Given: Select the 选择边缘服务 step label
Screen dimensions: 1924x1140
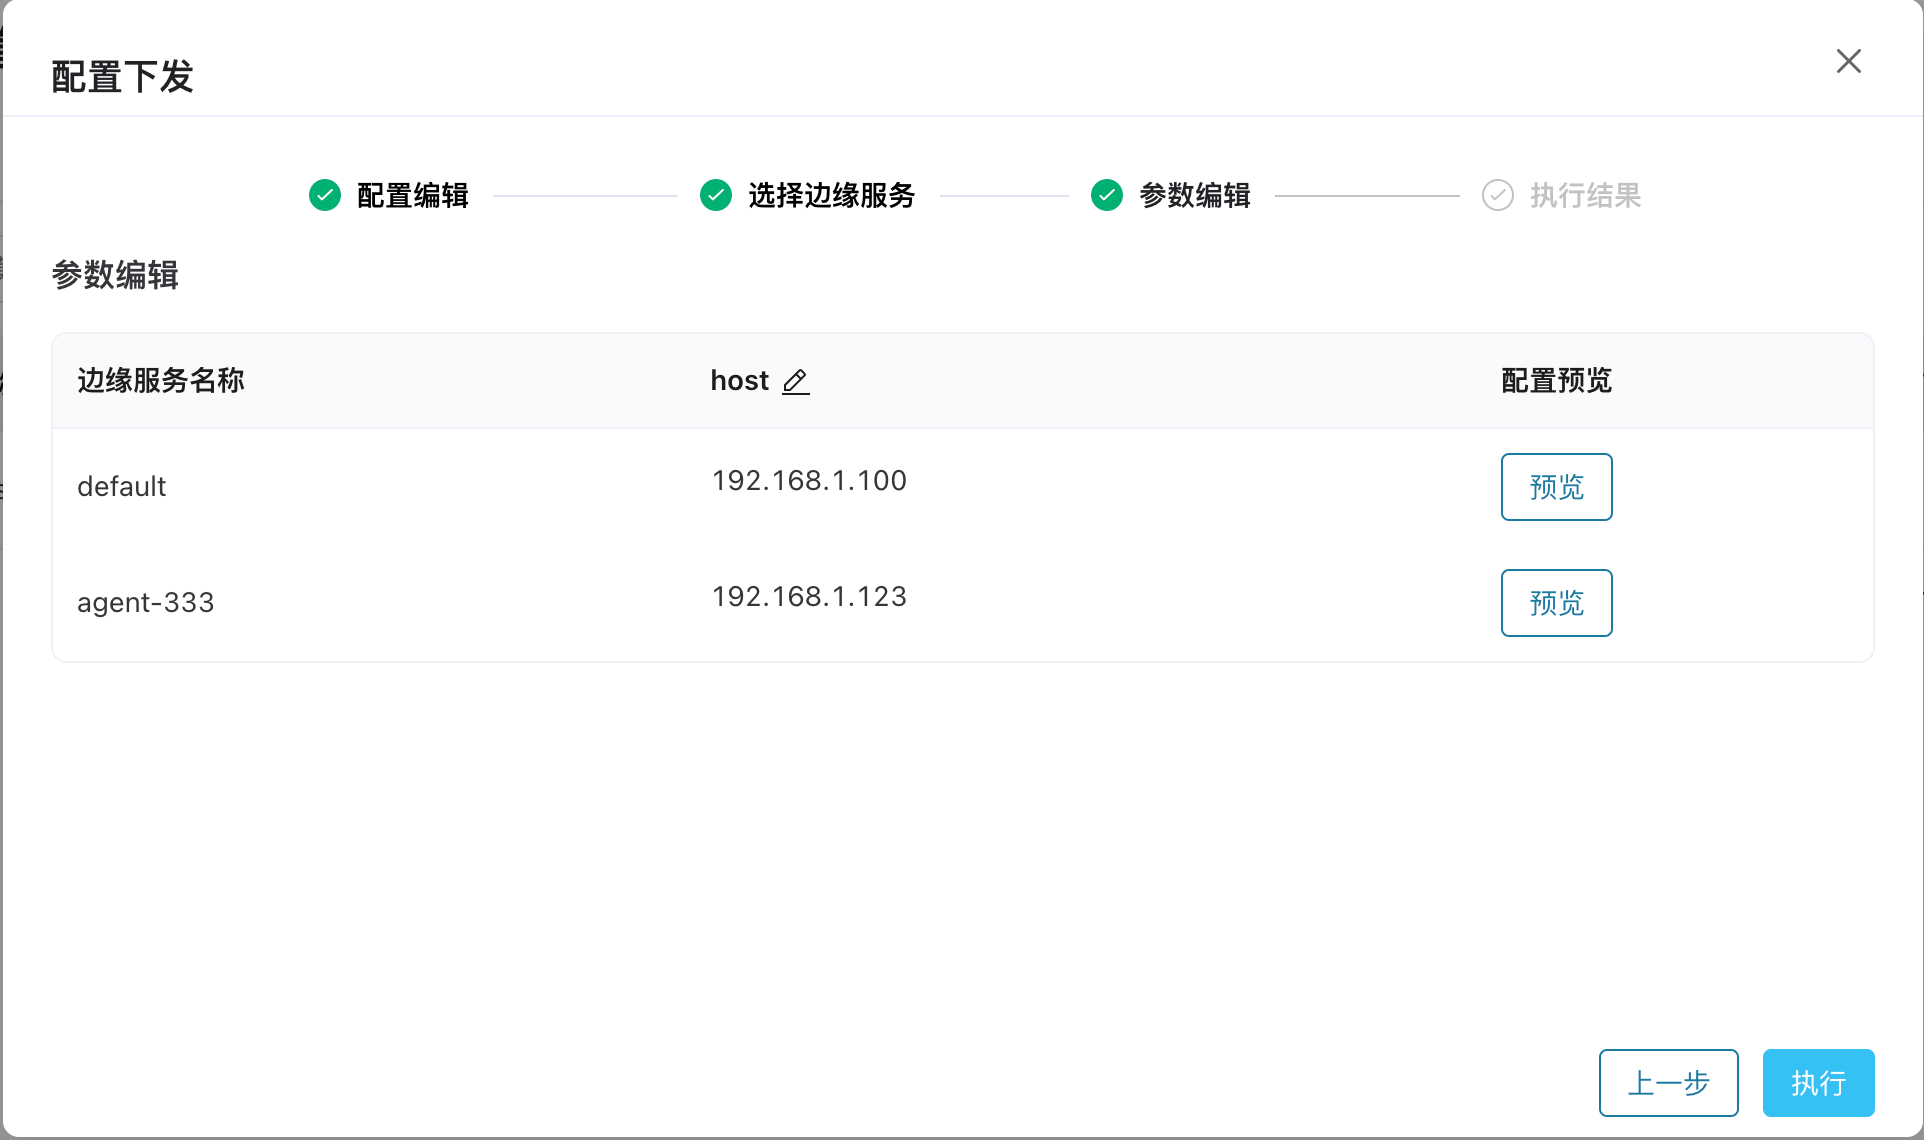Looking at the screenshot, I should (x=831, y=195).
